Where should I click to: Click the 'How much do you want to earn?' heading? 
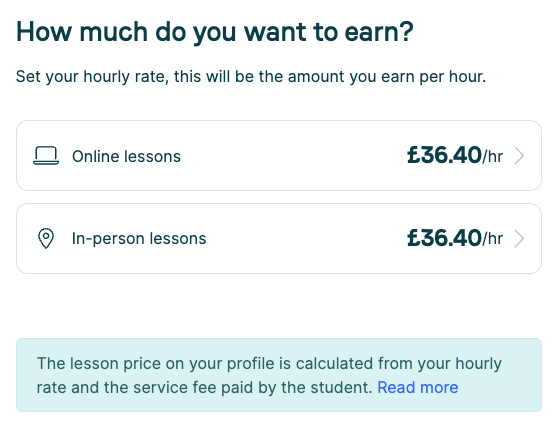[x=215, y=33]
